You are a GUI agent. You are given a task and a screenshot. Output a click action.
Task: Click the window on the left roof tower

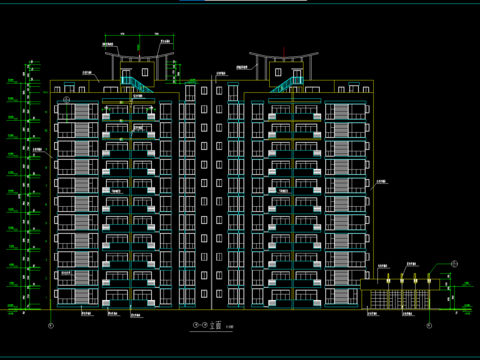click(x=145, y=72)
